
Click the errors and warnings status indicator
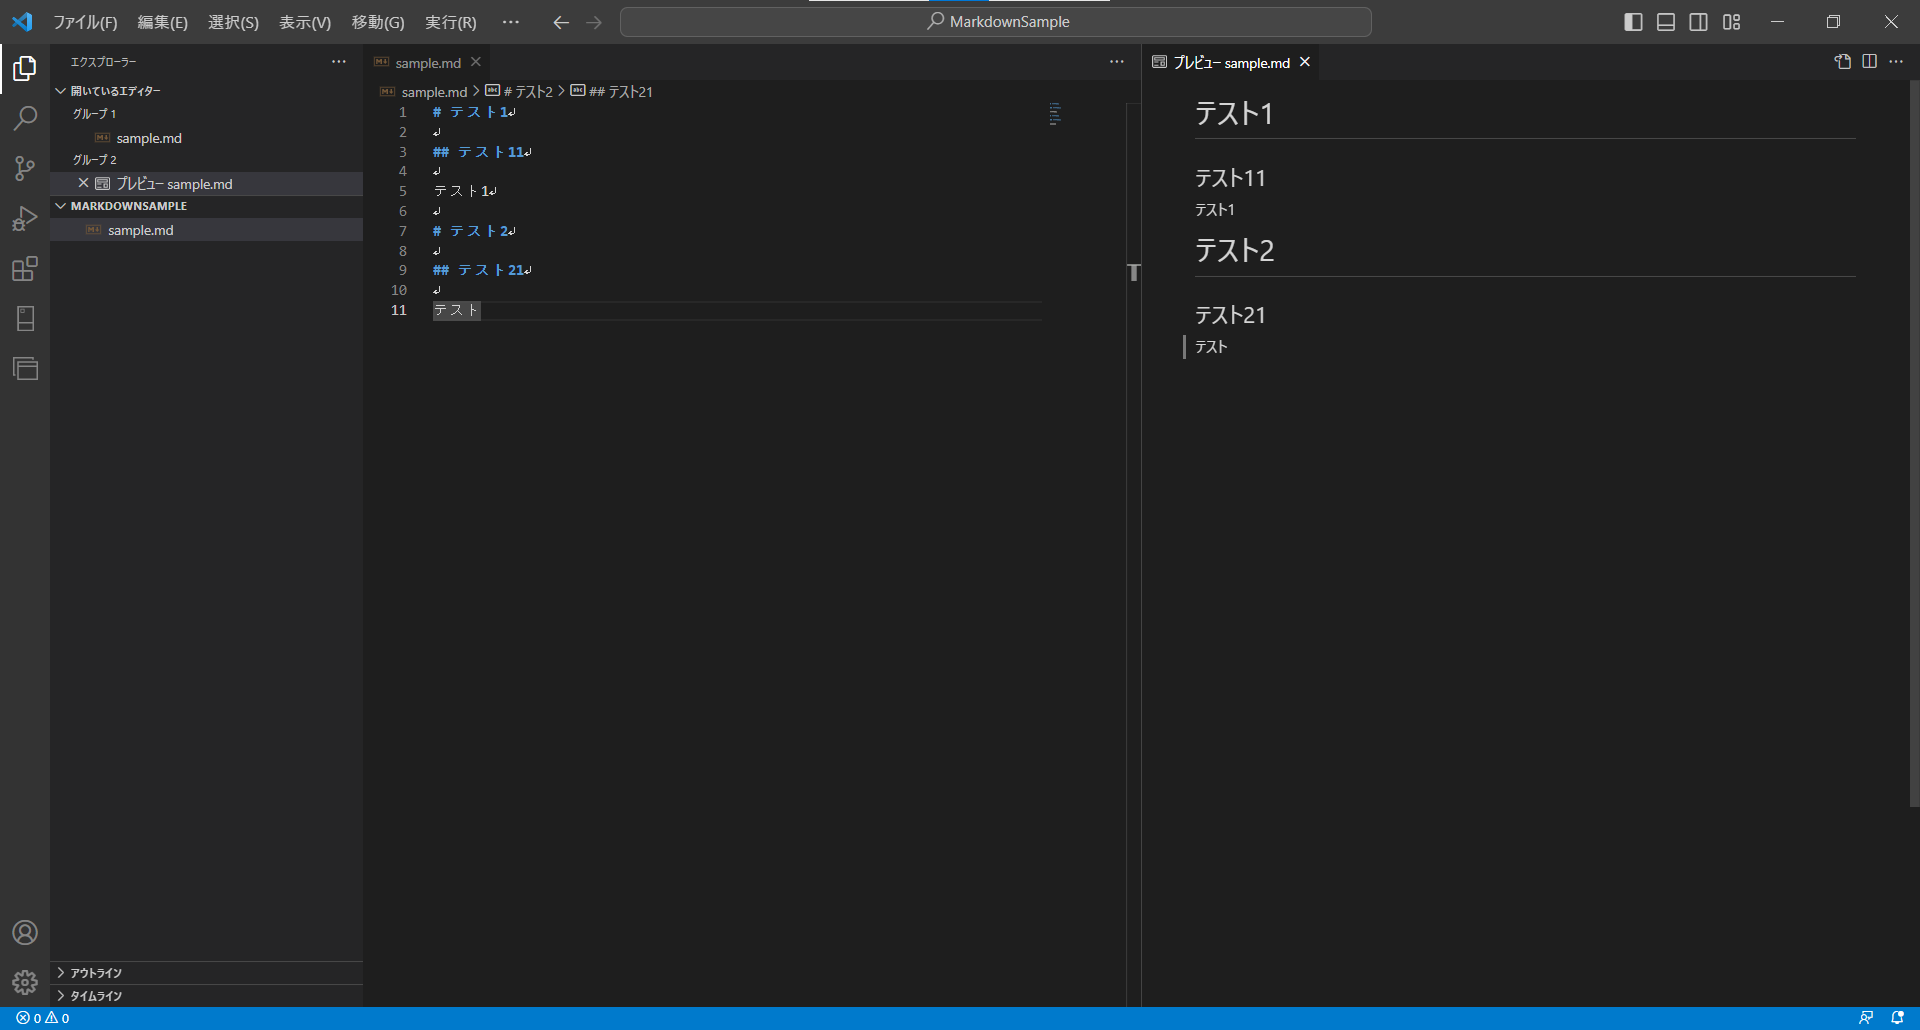(x=43, y=1018)
